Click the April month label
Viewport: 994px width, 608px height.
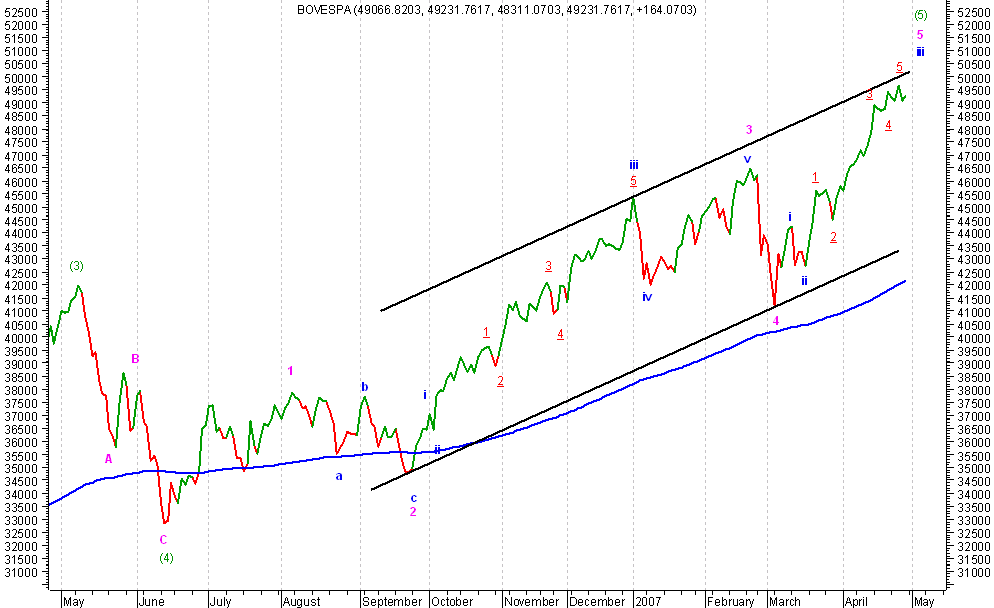pos(856,601)
